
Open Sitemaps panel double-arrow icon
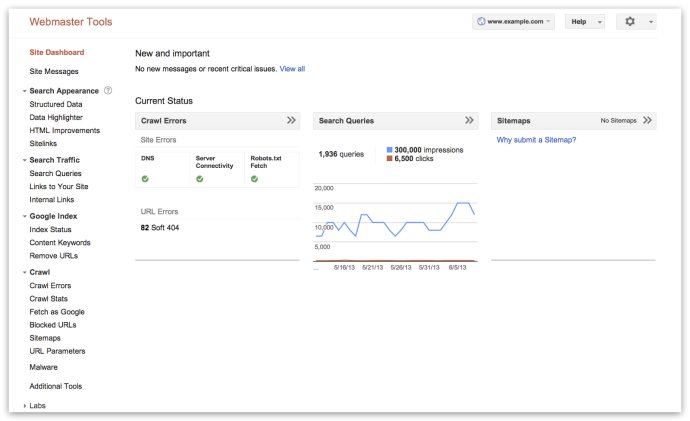[648, 120]
